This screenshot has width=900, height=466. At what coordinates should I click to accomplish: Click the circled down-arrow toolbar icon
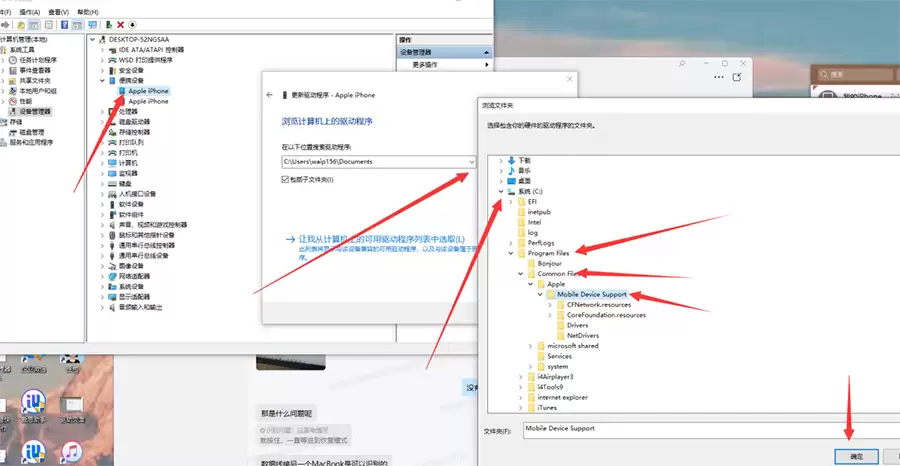[132, 25]
